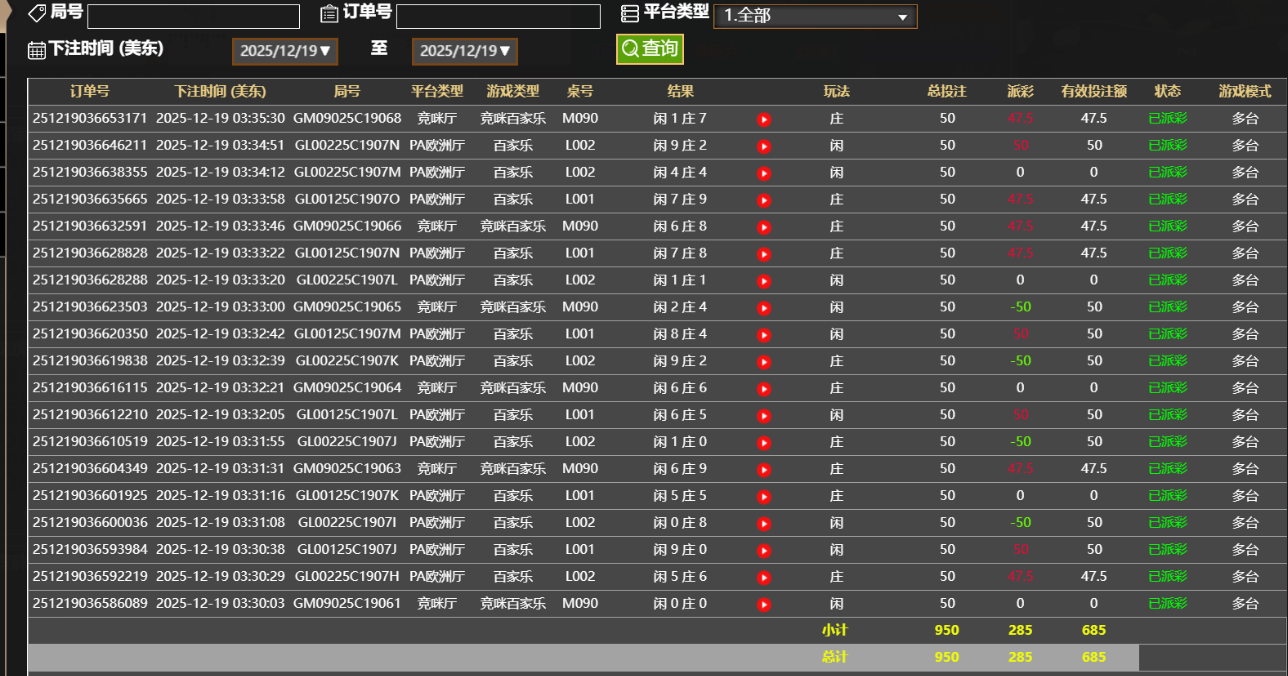This screenshot has height=676, width=1288.
Task: Click the 派彩 column header
Action: (1020, 91)
